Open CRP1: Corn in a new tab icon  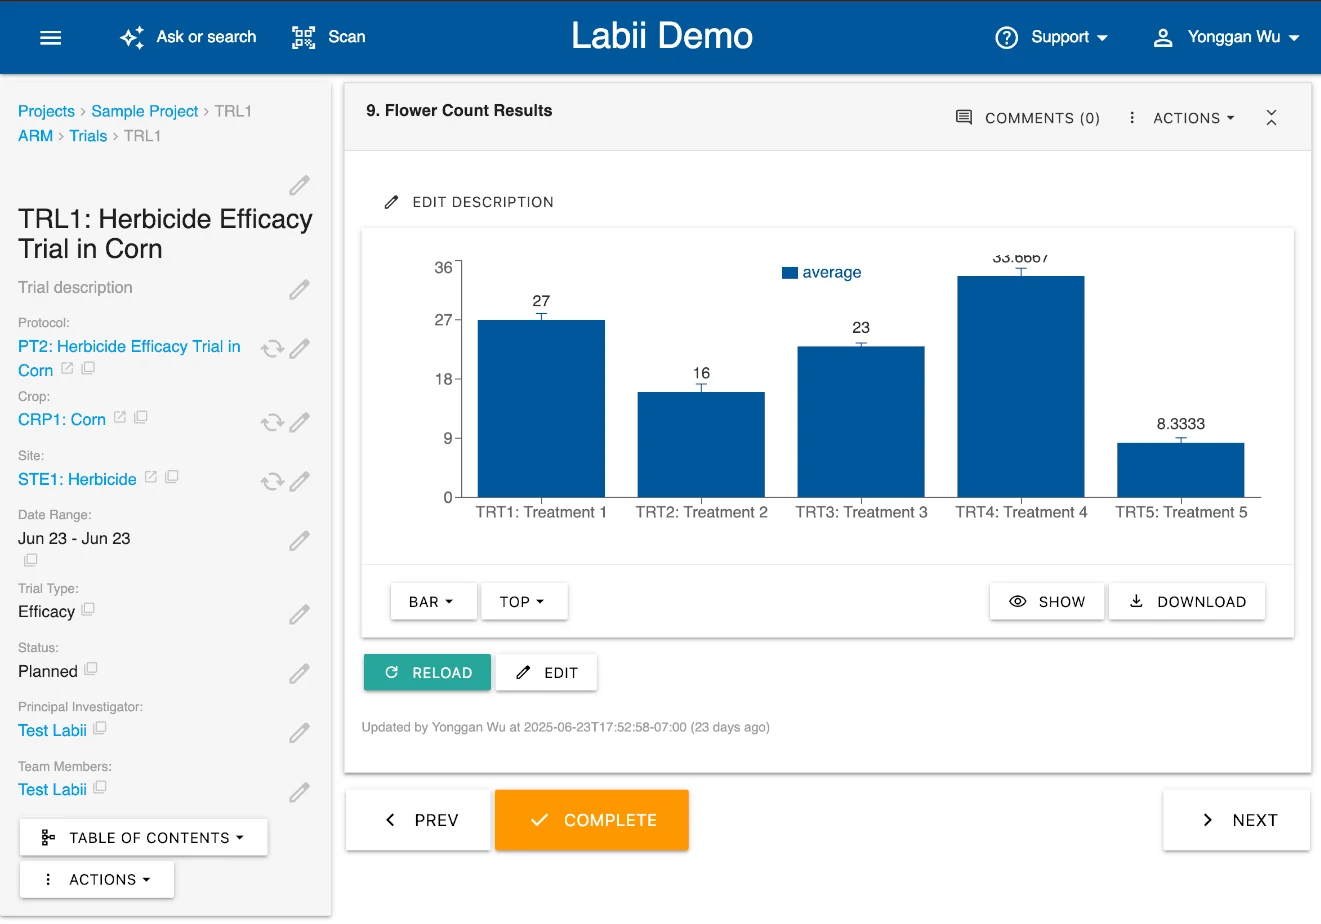pyautogui.click(x=120, y=418)
